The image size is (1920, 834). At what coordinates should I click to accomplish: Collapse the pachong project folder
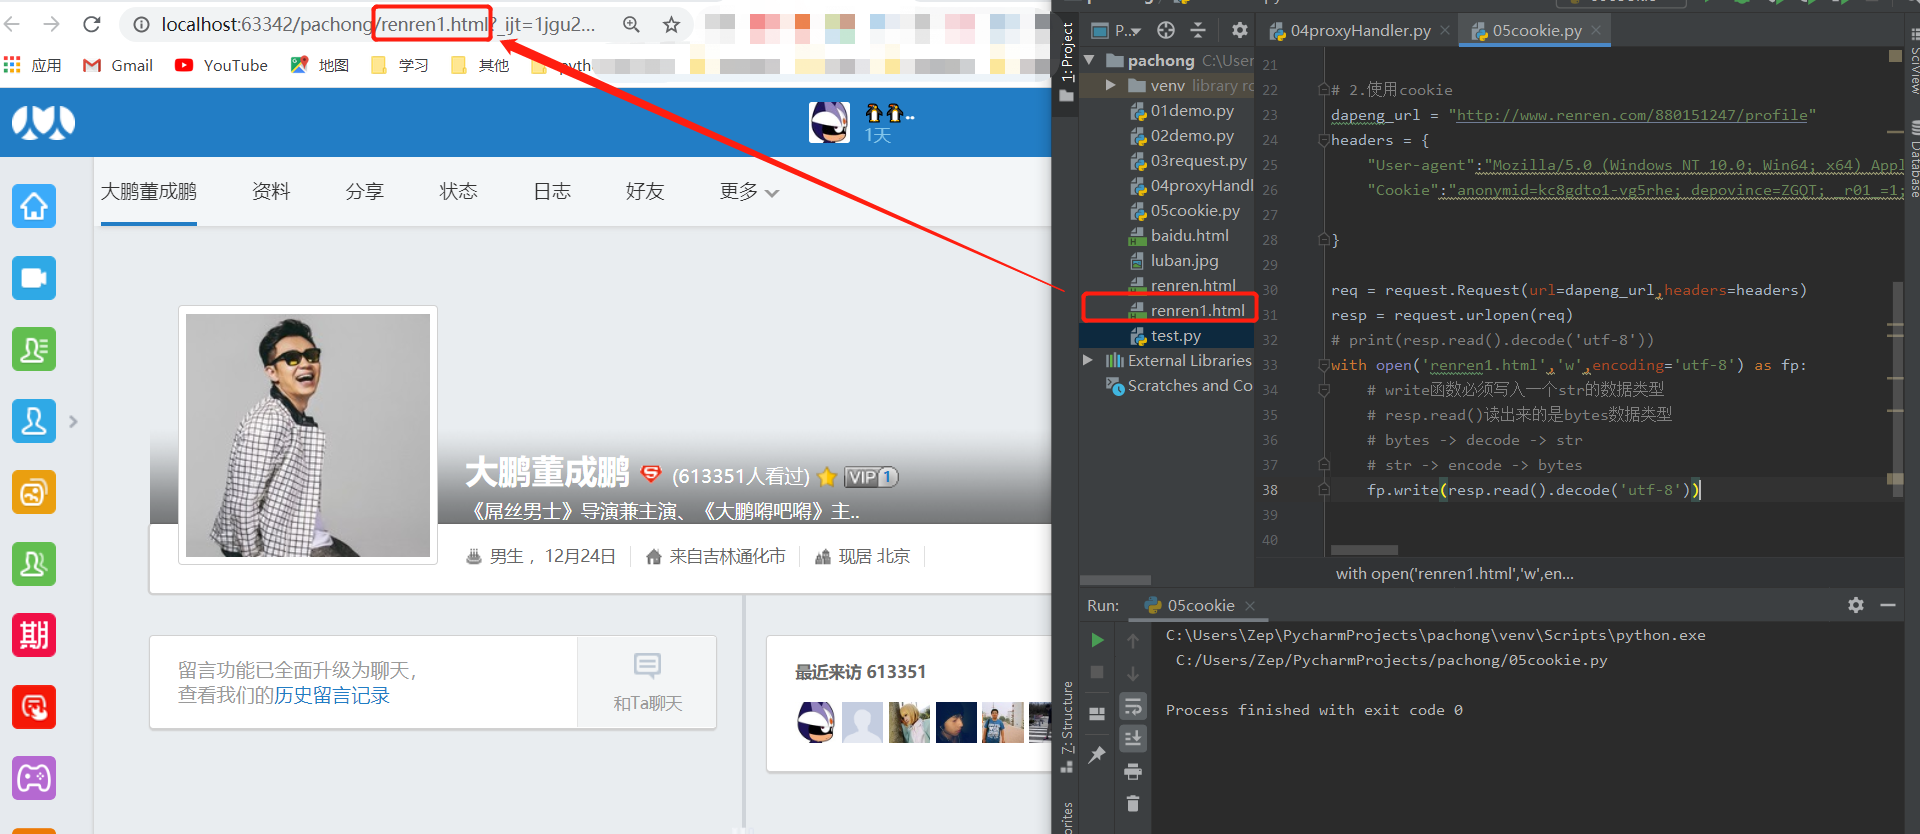[1089, 60]
